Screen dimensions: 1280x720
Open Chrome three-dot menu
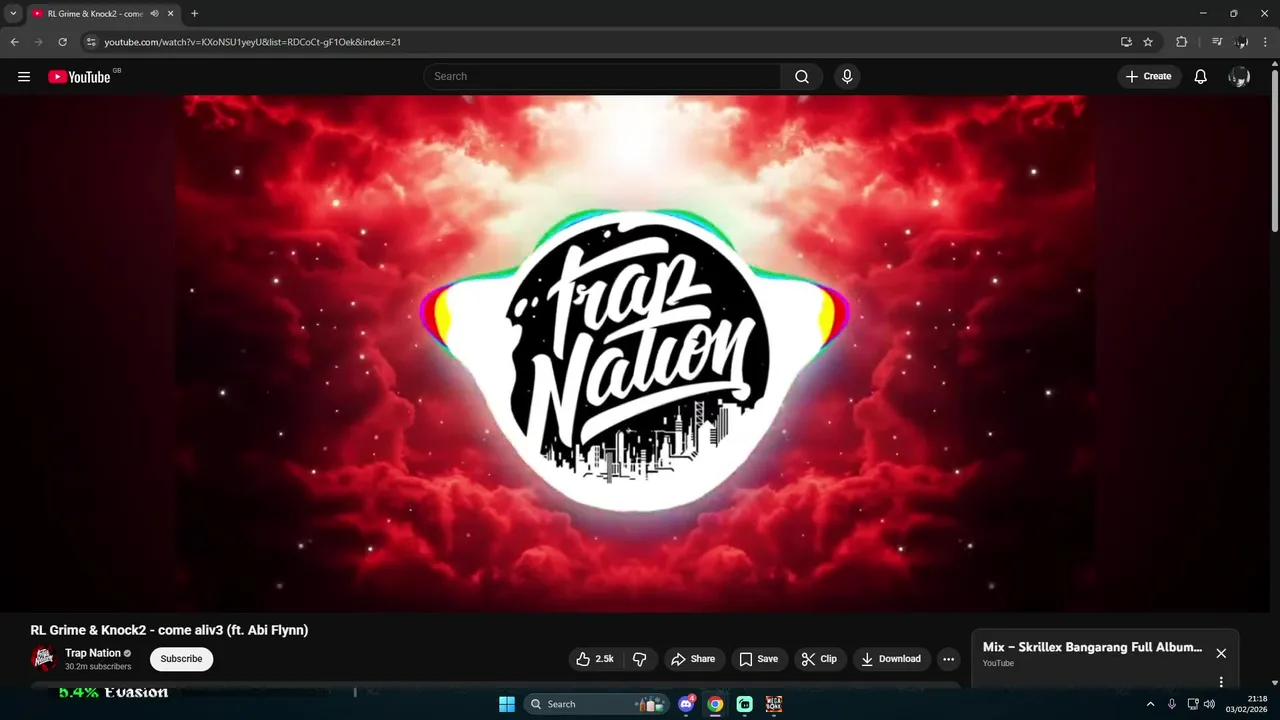pyautogui.click(x=1266, y=42)
